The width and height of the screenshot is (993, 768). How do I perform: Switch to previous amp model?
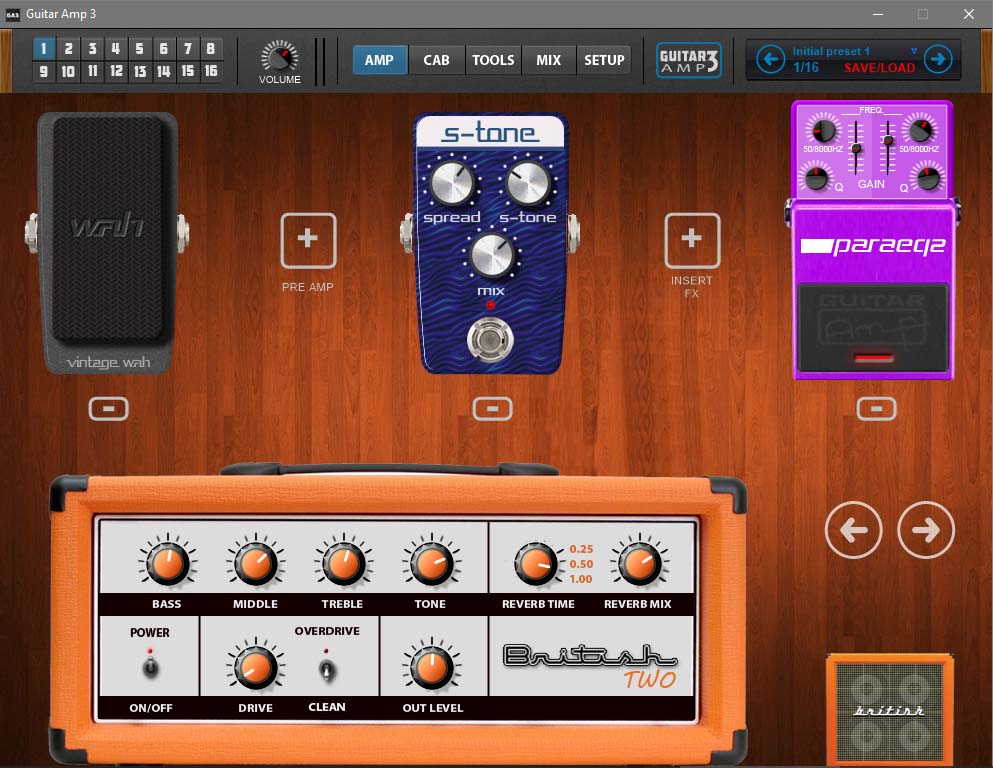click(x=853, y=530)
